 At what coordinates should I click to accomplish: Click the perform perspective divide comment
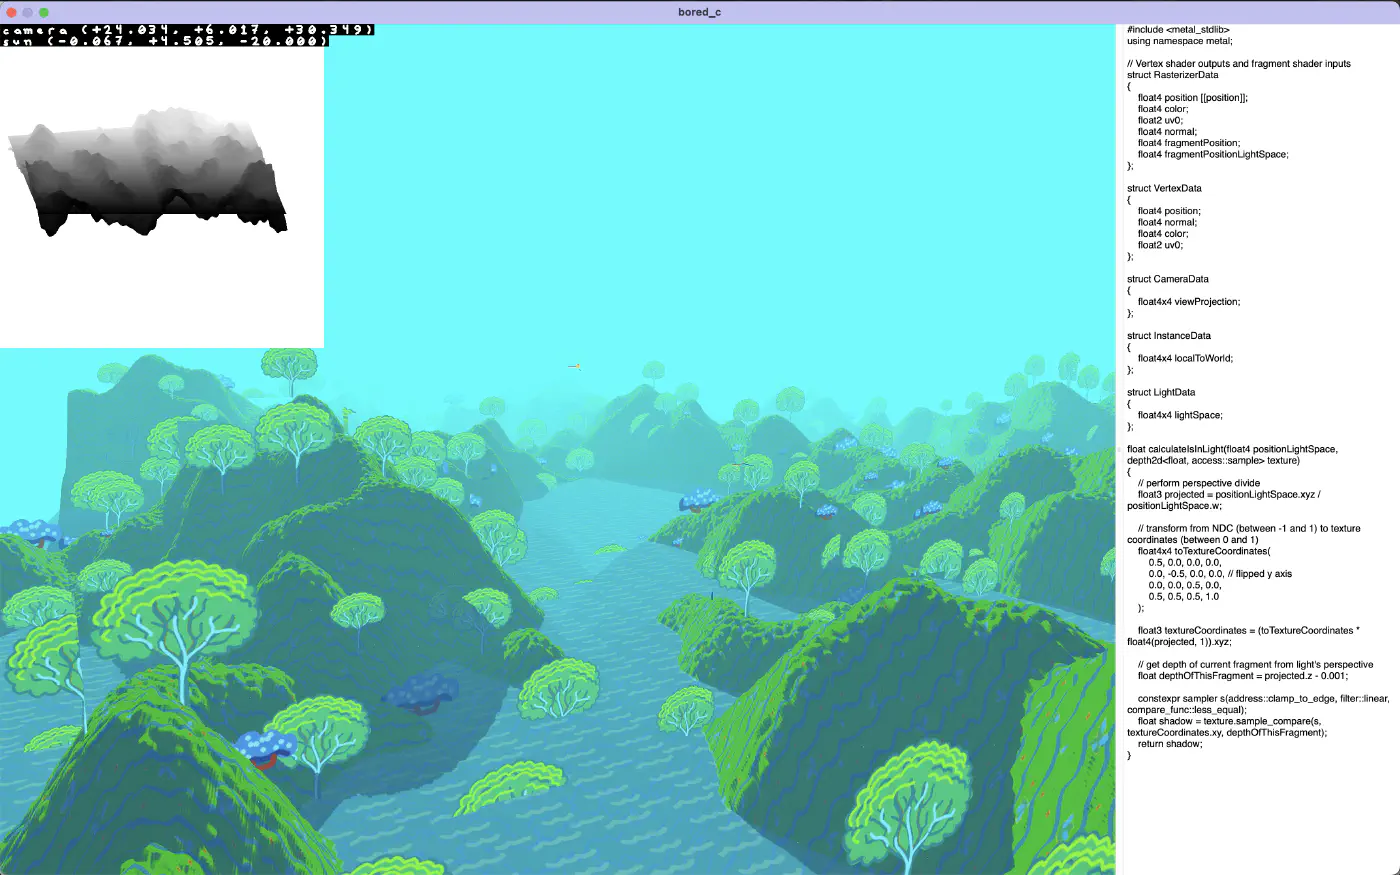[x=1198, y=483]
